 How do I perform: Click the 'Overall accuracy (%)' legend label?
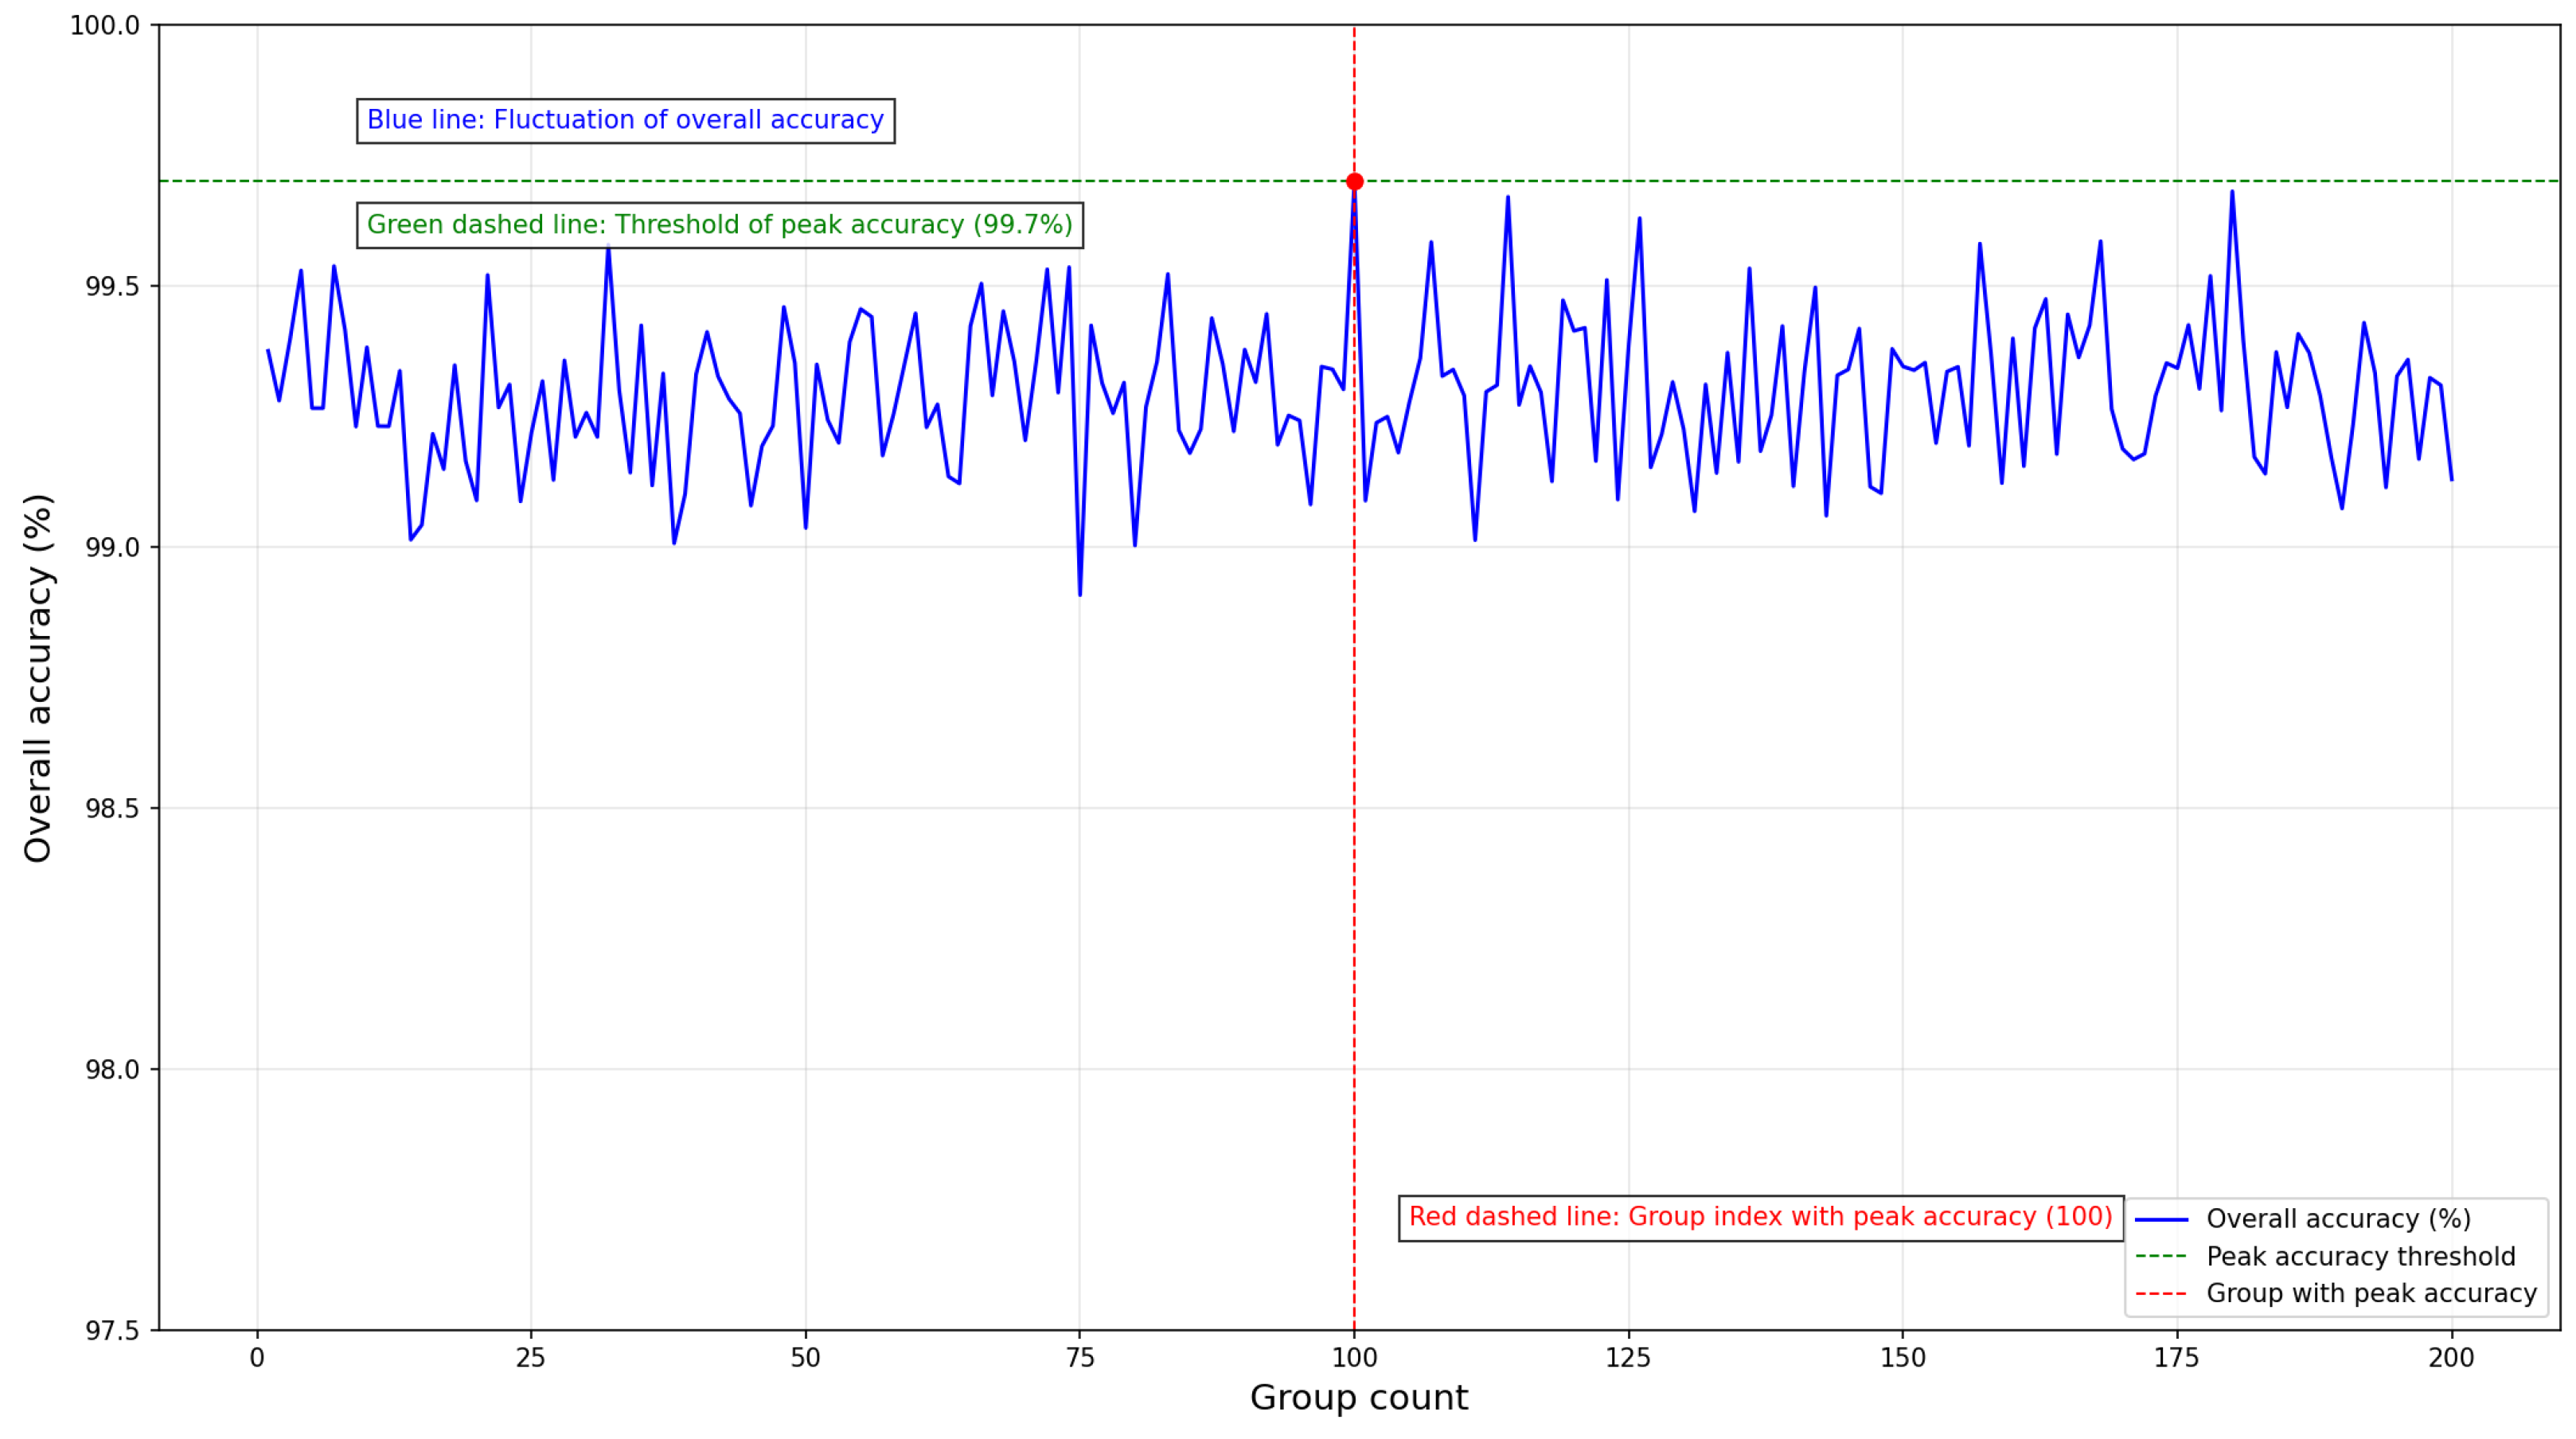click(2338, 1219)
